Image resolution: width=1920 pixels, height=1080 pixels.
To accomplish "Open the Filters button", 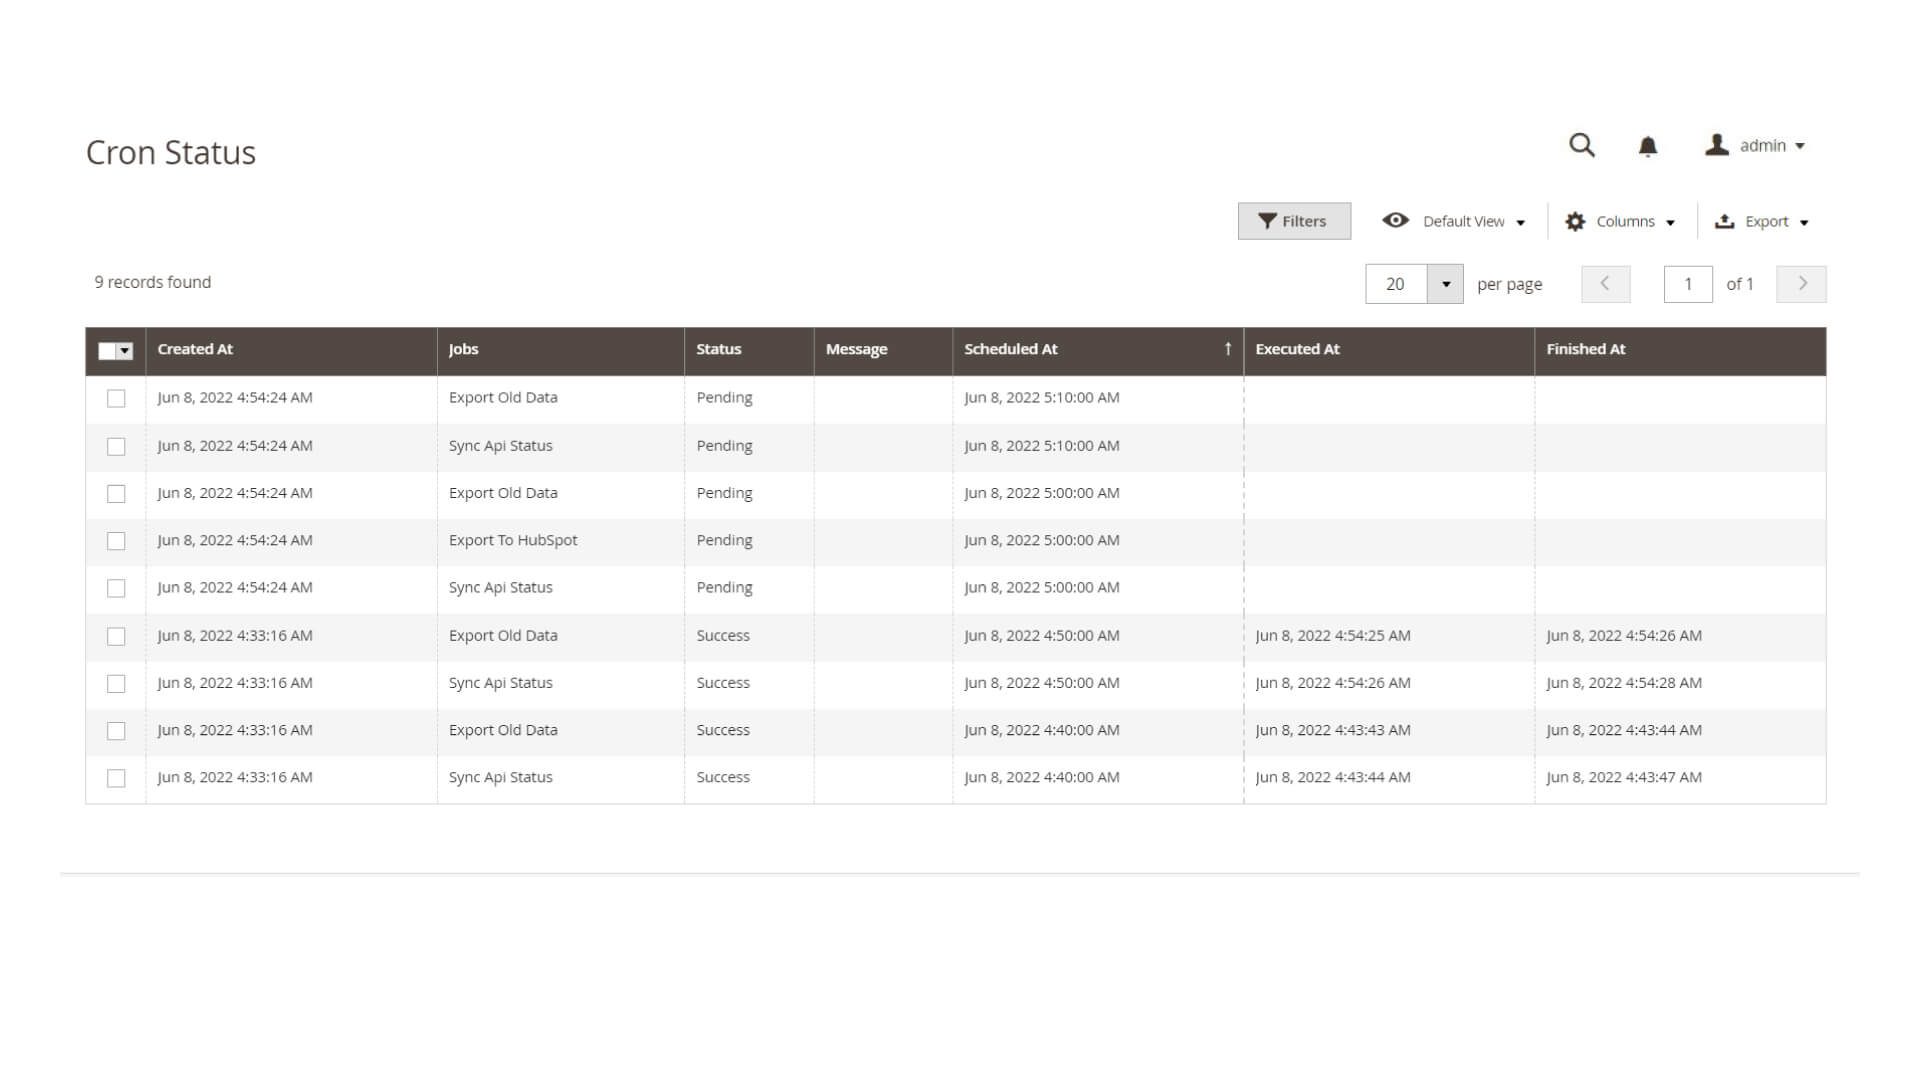I will [1293, 221].
